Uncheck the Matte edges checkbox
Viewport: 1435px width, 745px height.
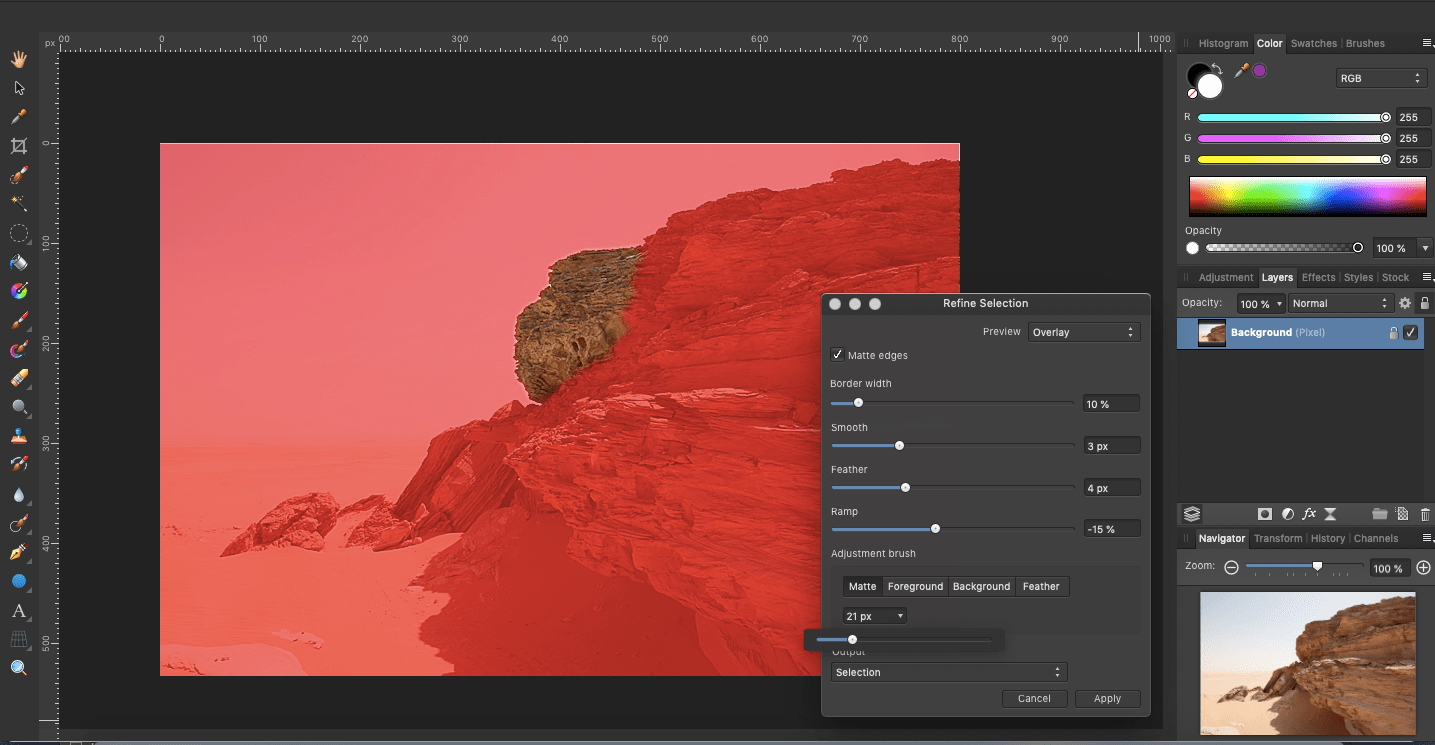tap(837, 355)
